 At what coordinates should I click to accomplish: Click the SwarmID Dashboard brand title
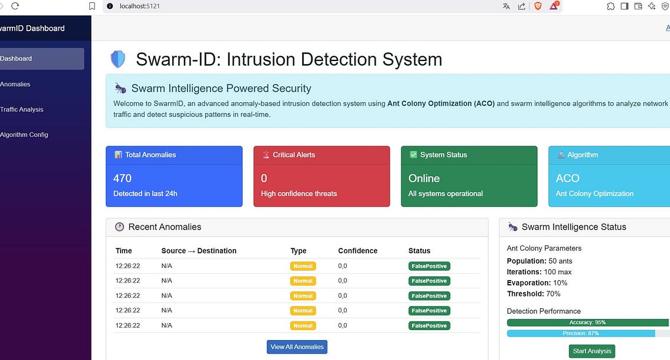(32, 28)
